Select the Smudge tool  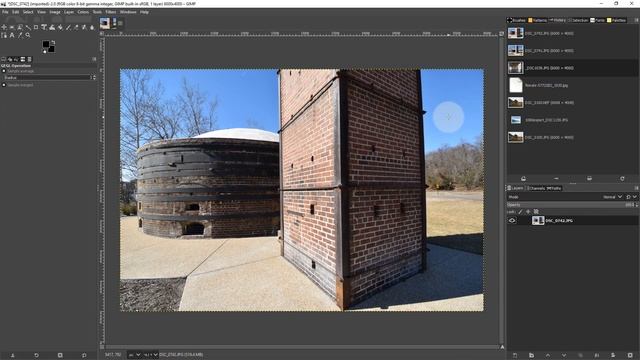coord(92,27)
